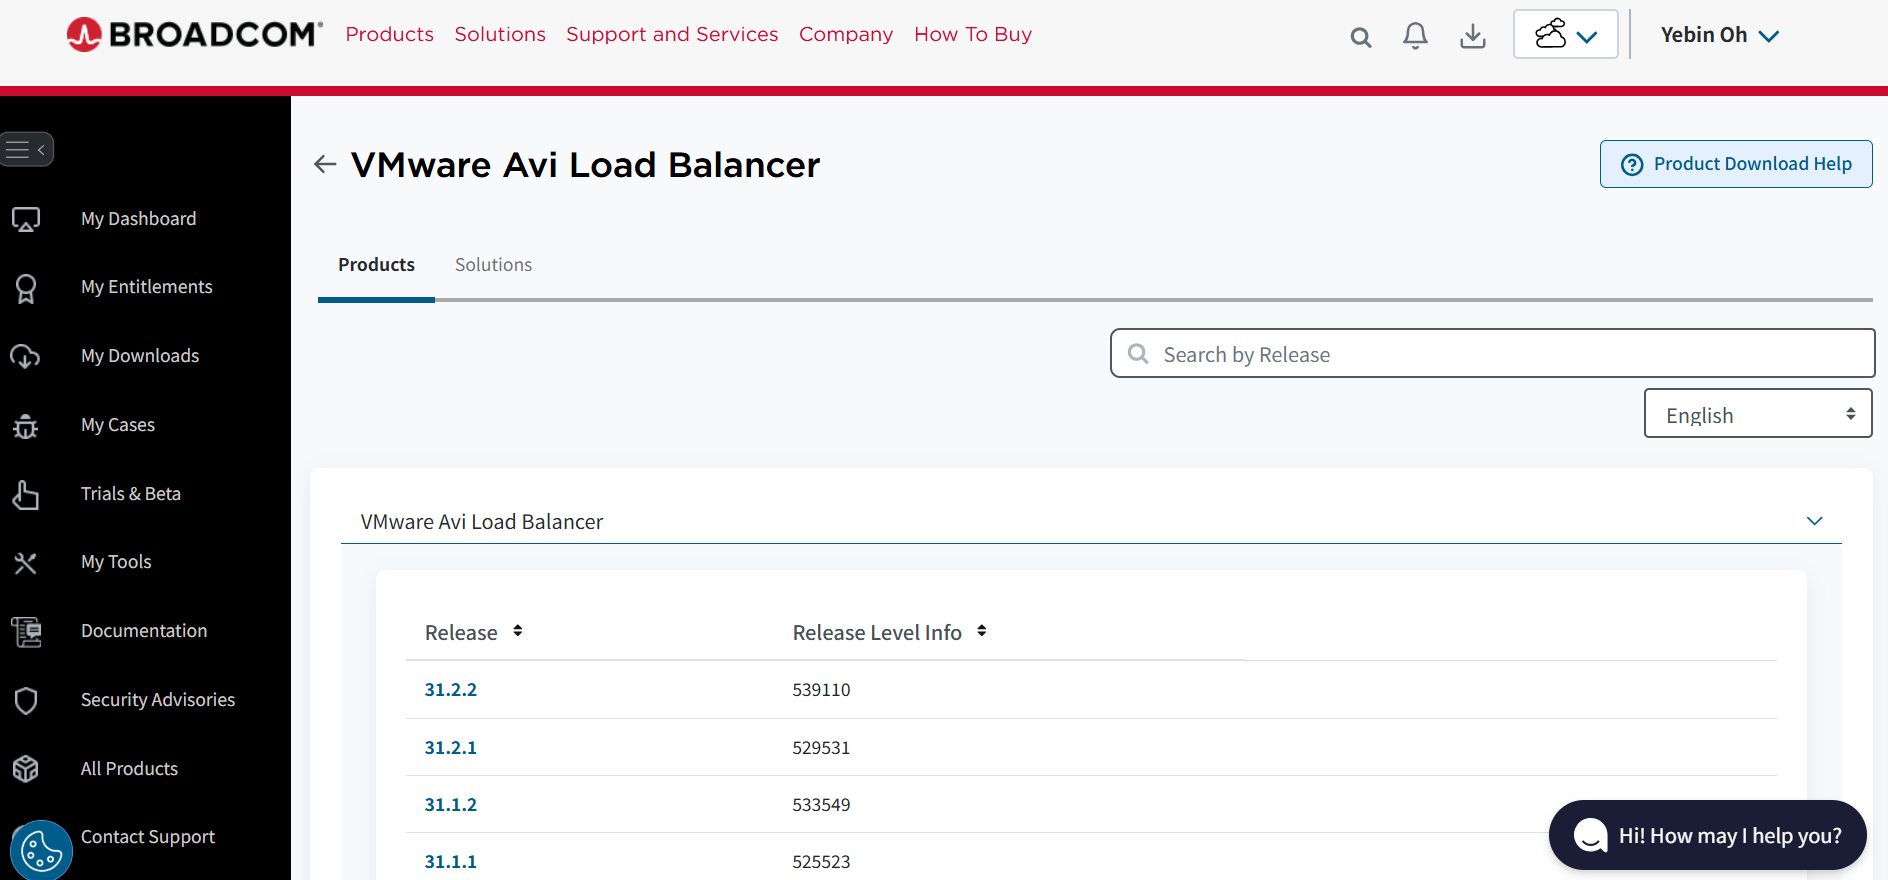1888x880 pixels.
Task: Focus the Search by Release field
Action: [1492, 353]
